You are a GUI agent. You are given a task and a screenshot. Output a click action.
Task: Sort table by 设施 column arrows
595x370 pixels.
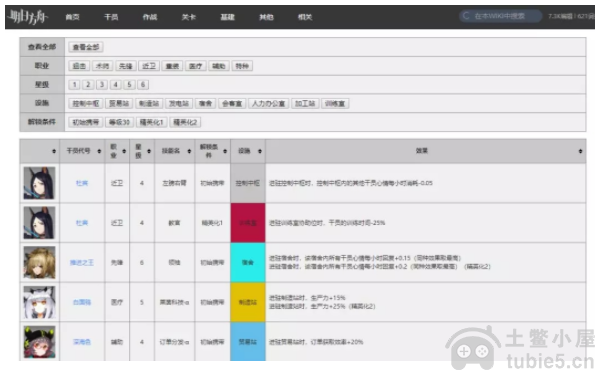coord(260,151)
